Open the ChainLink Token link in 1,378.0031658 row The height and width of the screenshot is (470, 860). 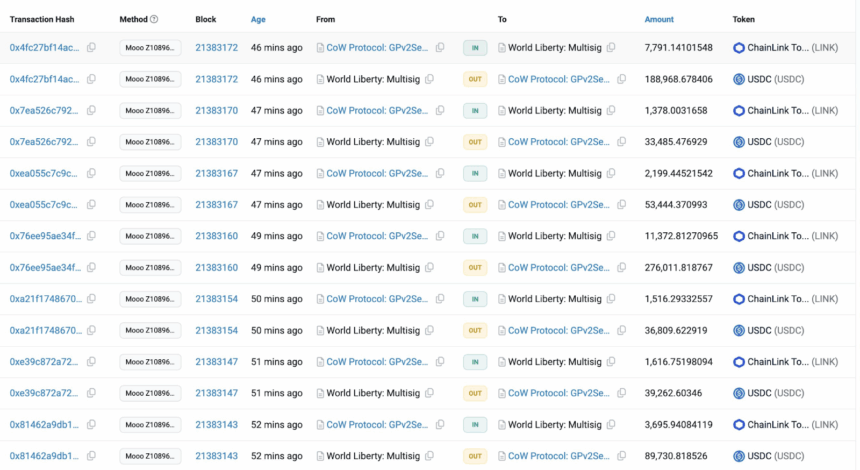793,110
